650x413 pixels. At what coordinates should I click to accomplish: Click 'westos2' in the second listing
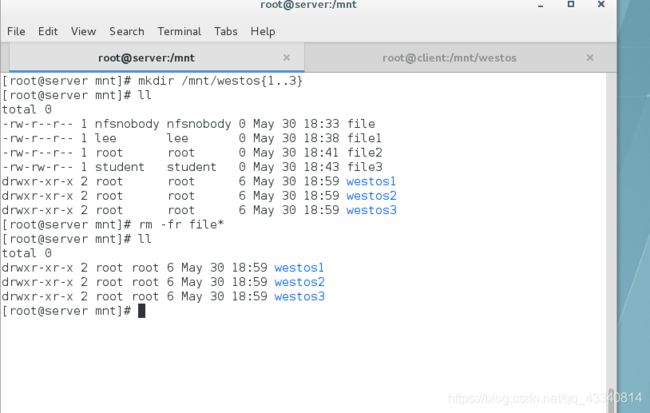299,282
